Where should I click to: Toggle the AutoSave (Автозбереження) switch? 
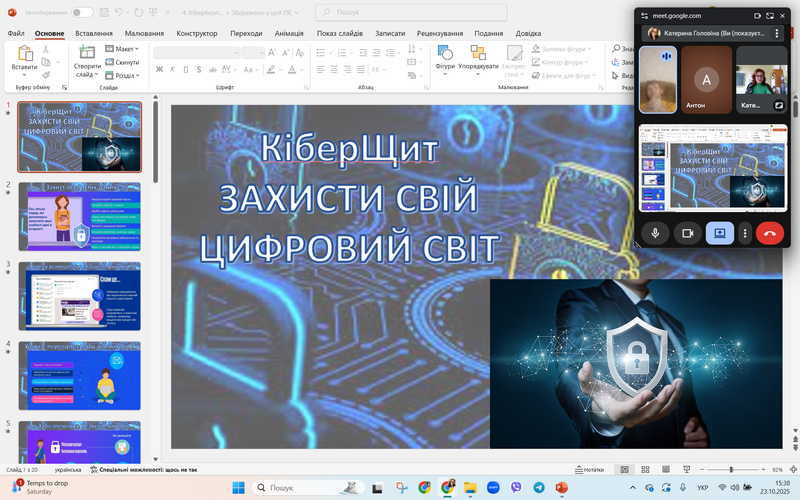[82, 12]
